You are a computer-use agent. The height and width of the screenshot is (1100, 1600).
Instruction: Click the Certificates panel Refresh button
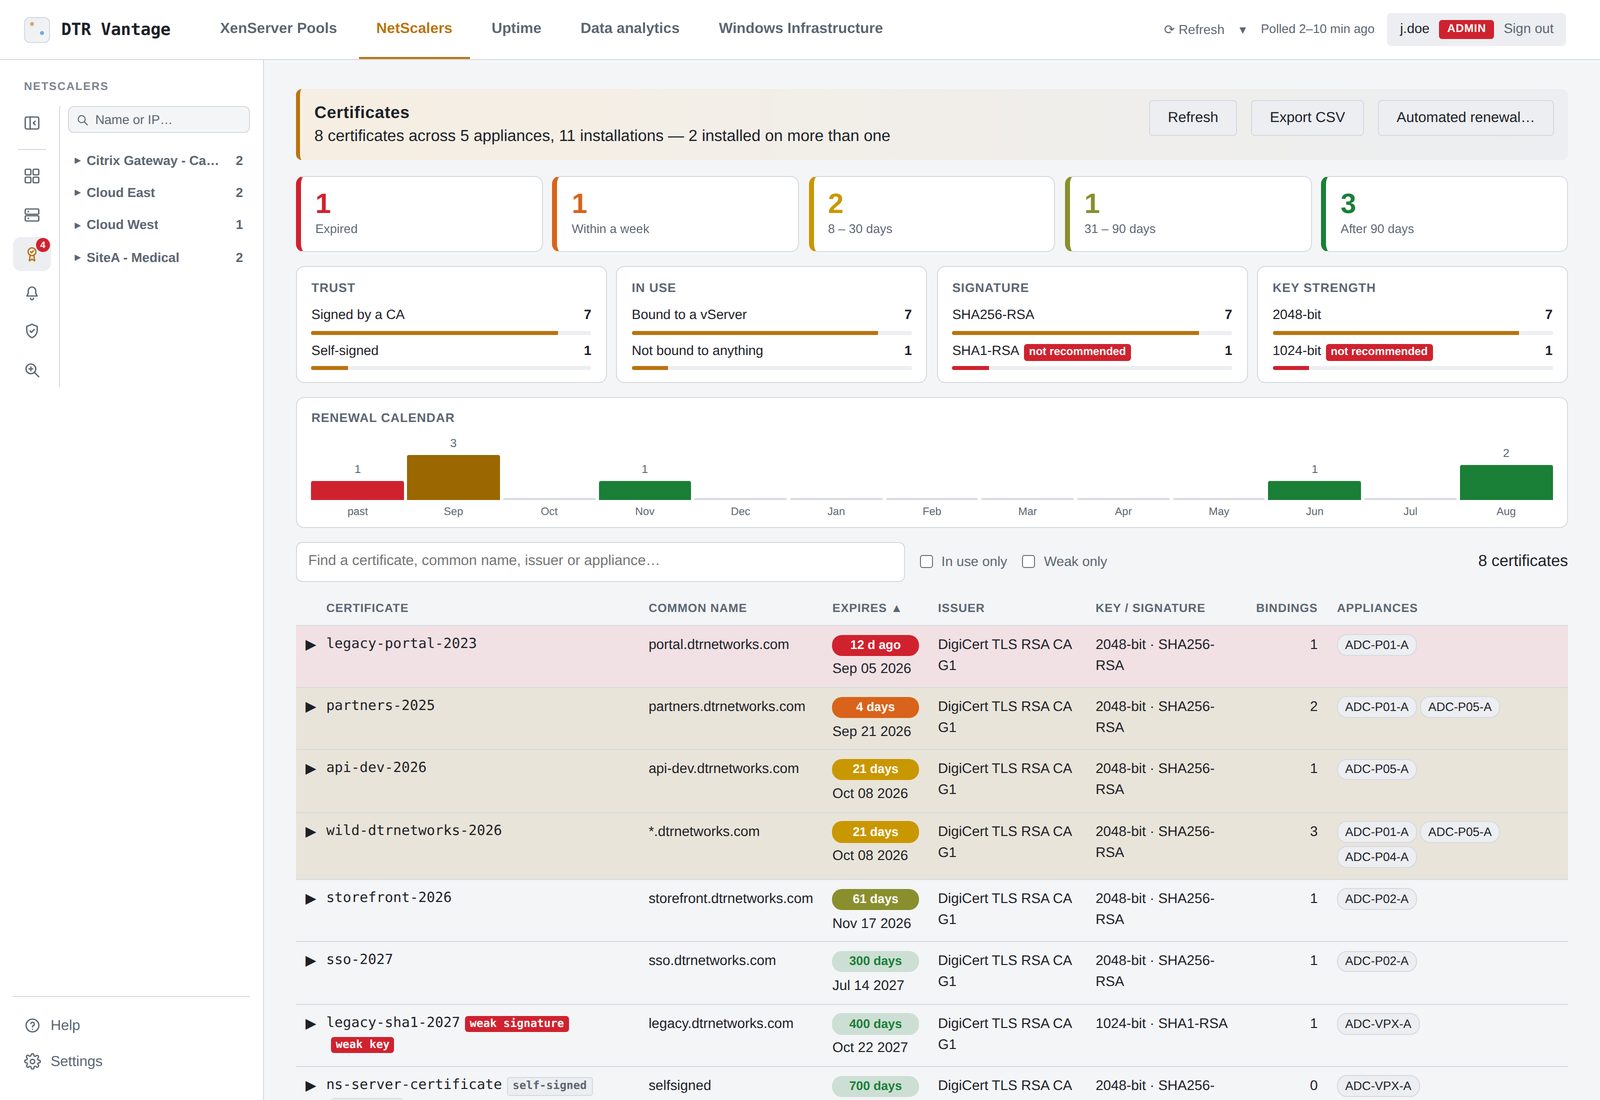[x=1193, y=118]
